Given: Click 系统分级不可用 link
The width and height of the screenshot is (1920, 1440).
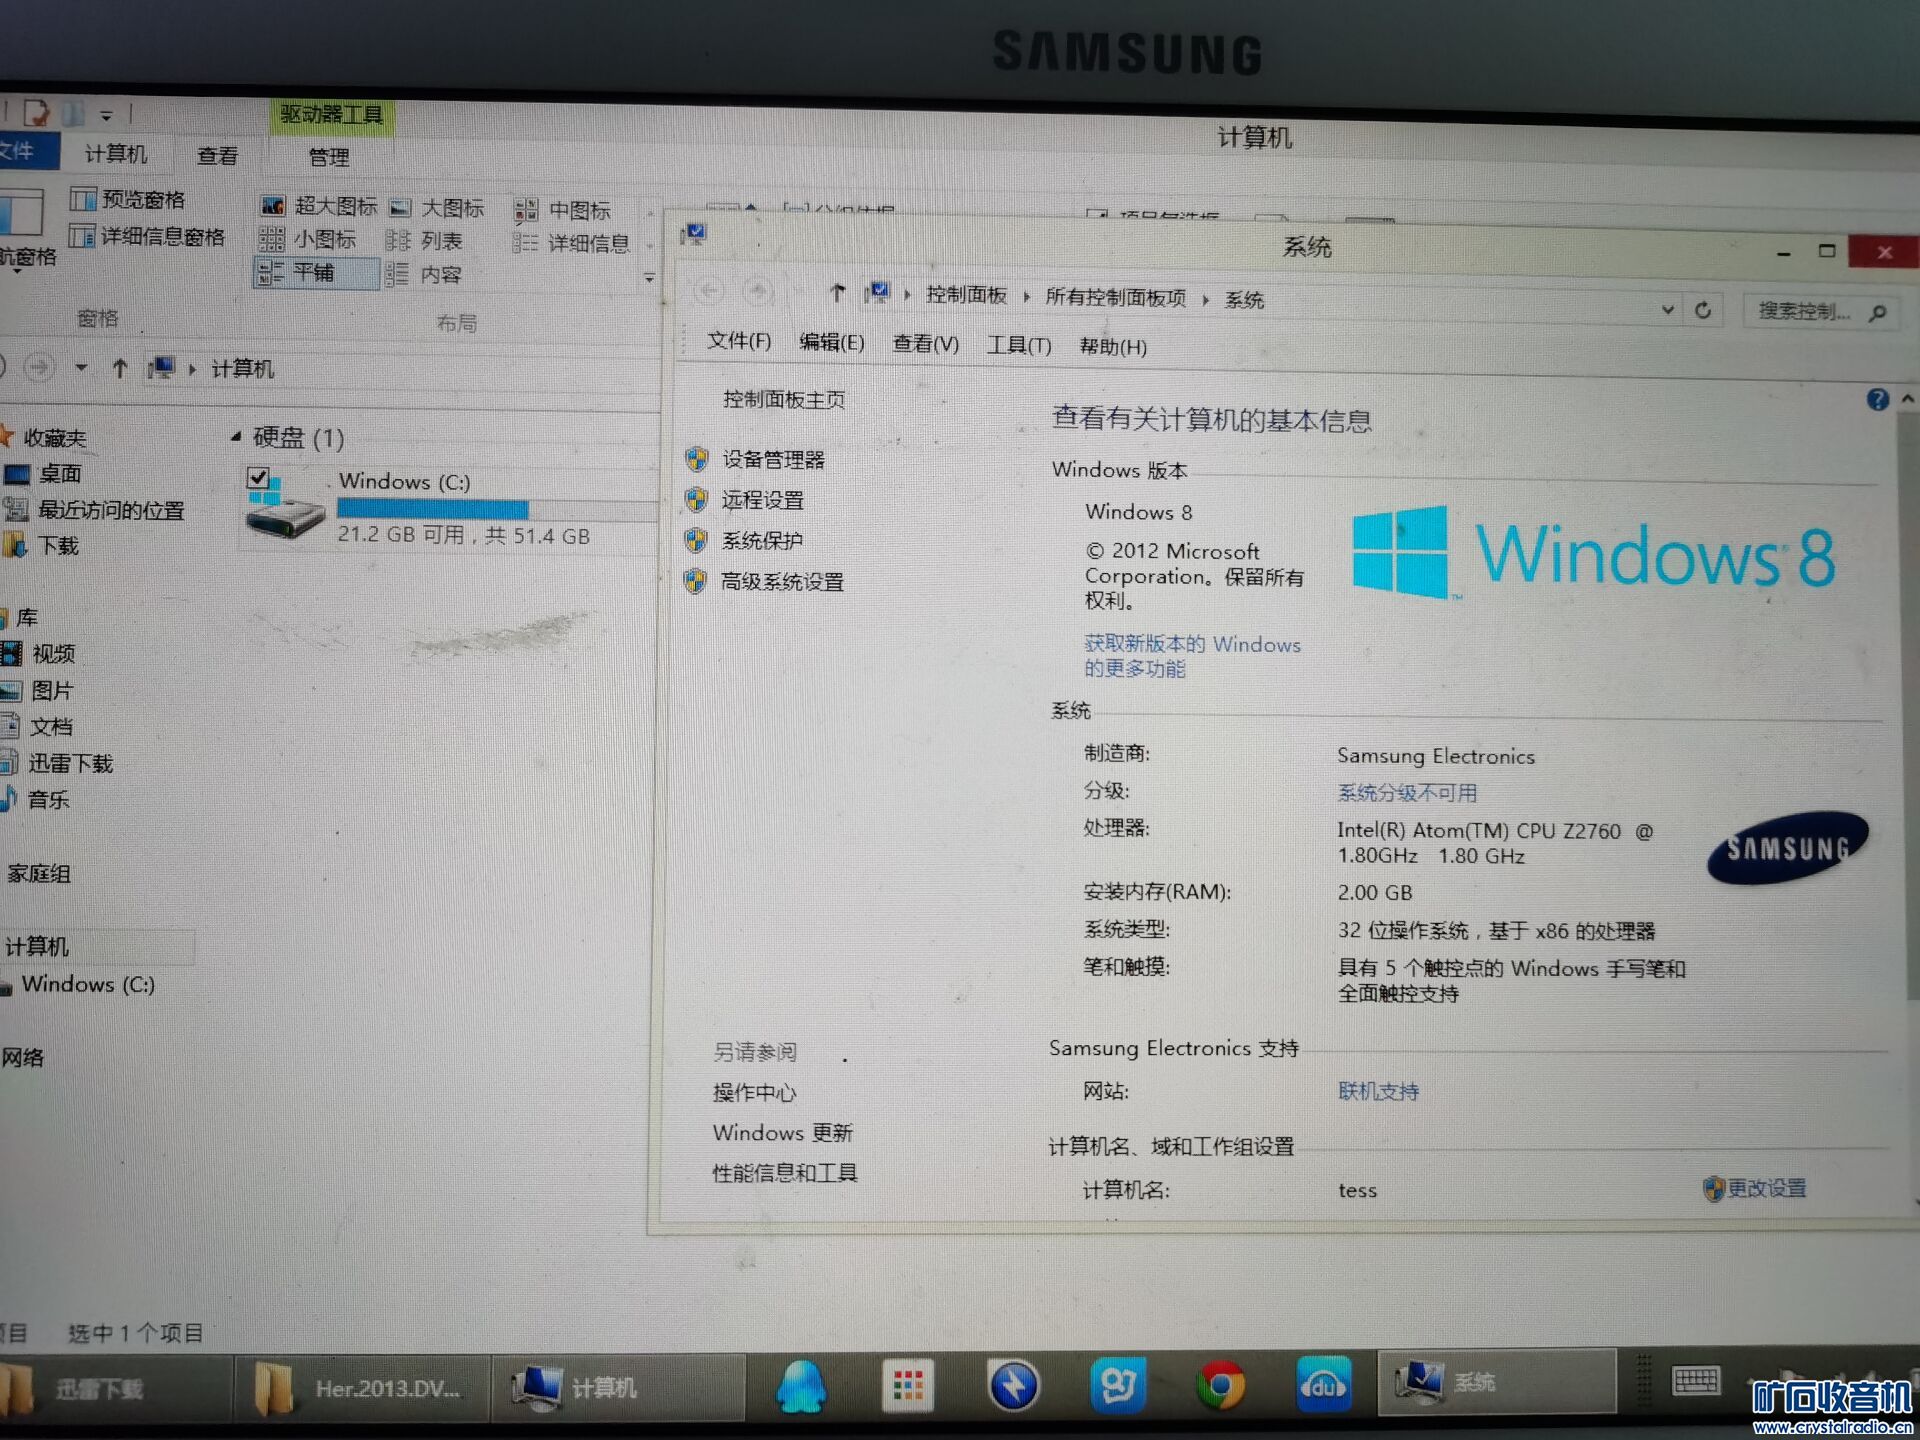Looking at the screenshot, I should pyautogui.click(x=1407, y=793).
